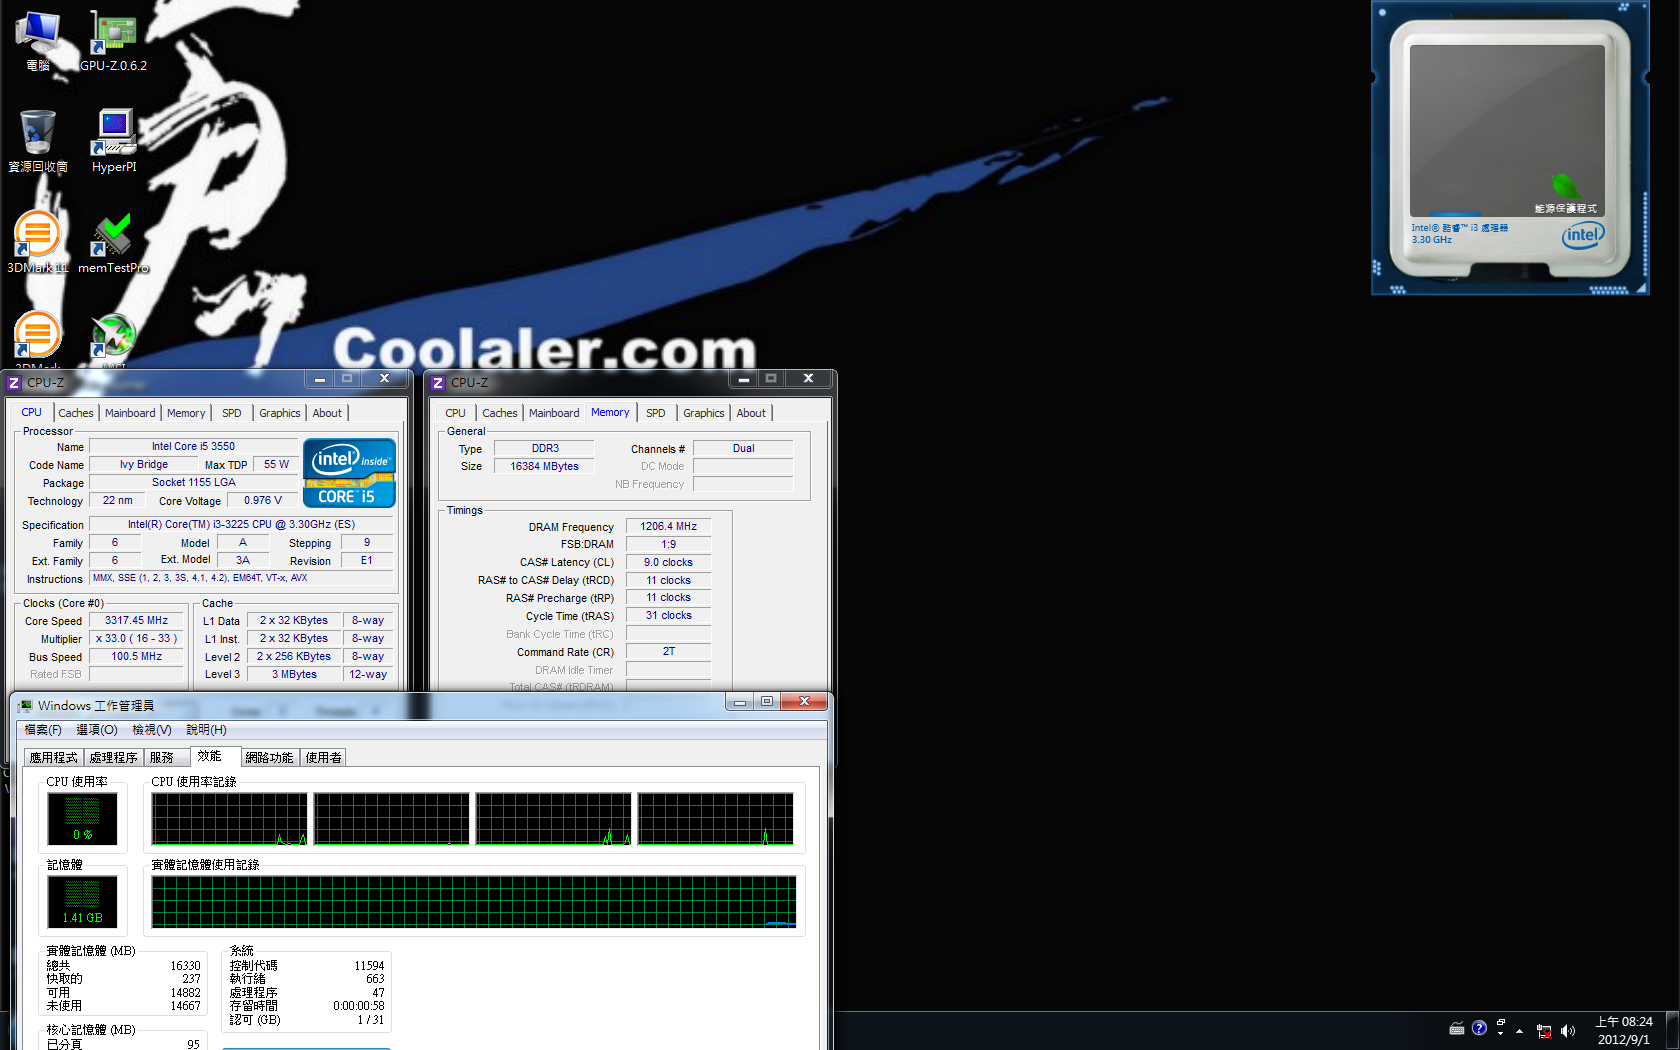Launch the memTestPro desktop shortcut
1680x1050 pixels.
pos(113,242)
